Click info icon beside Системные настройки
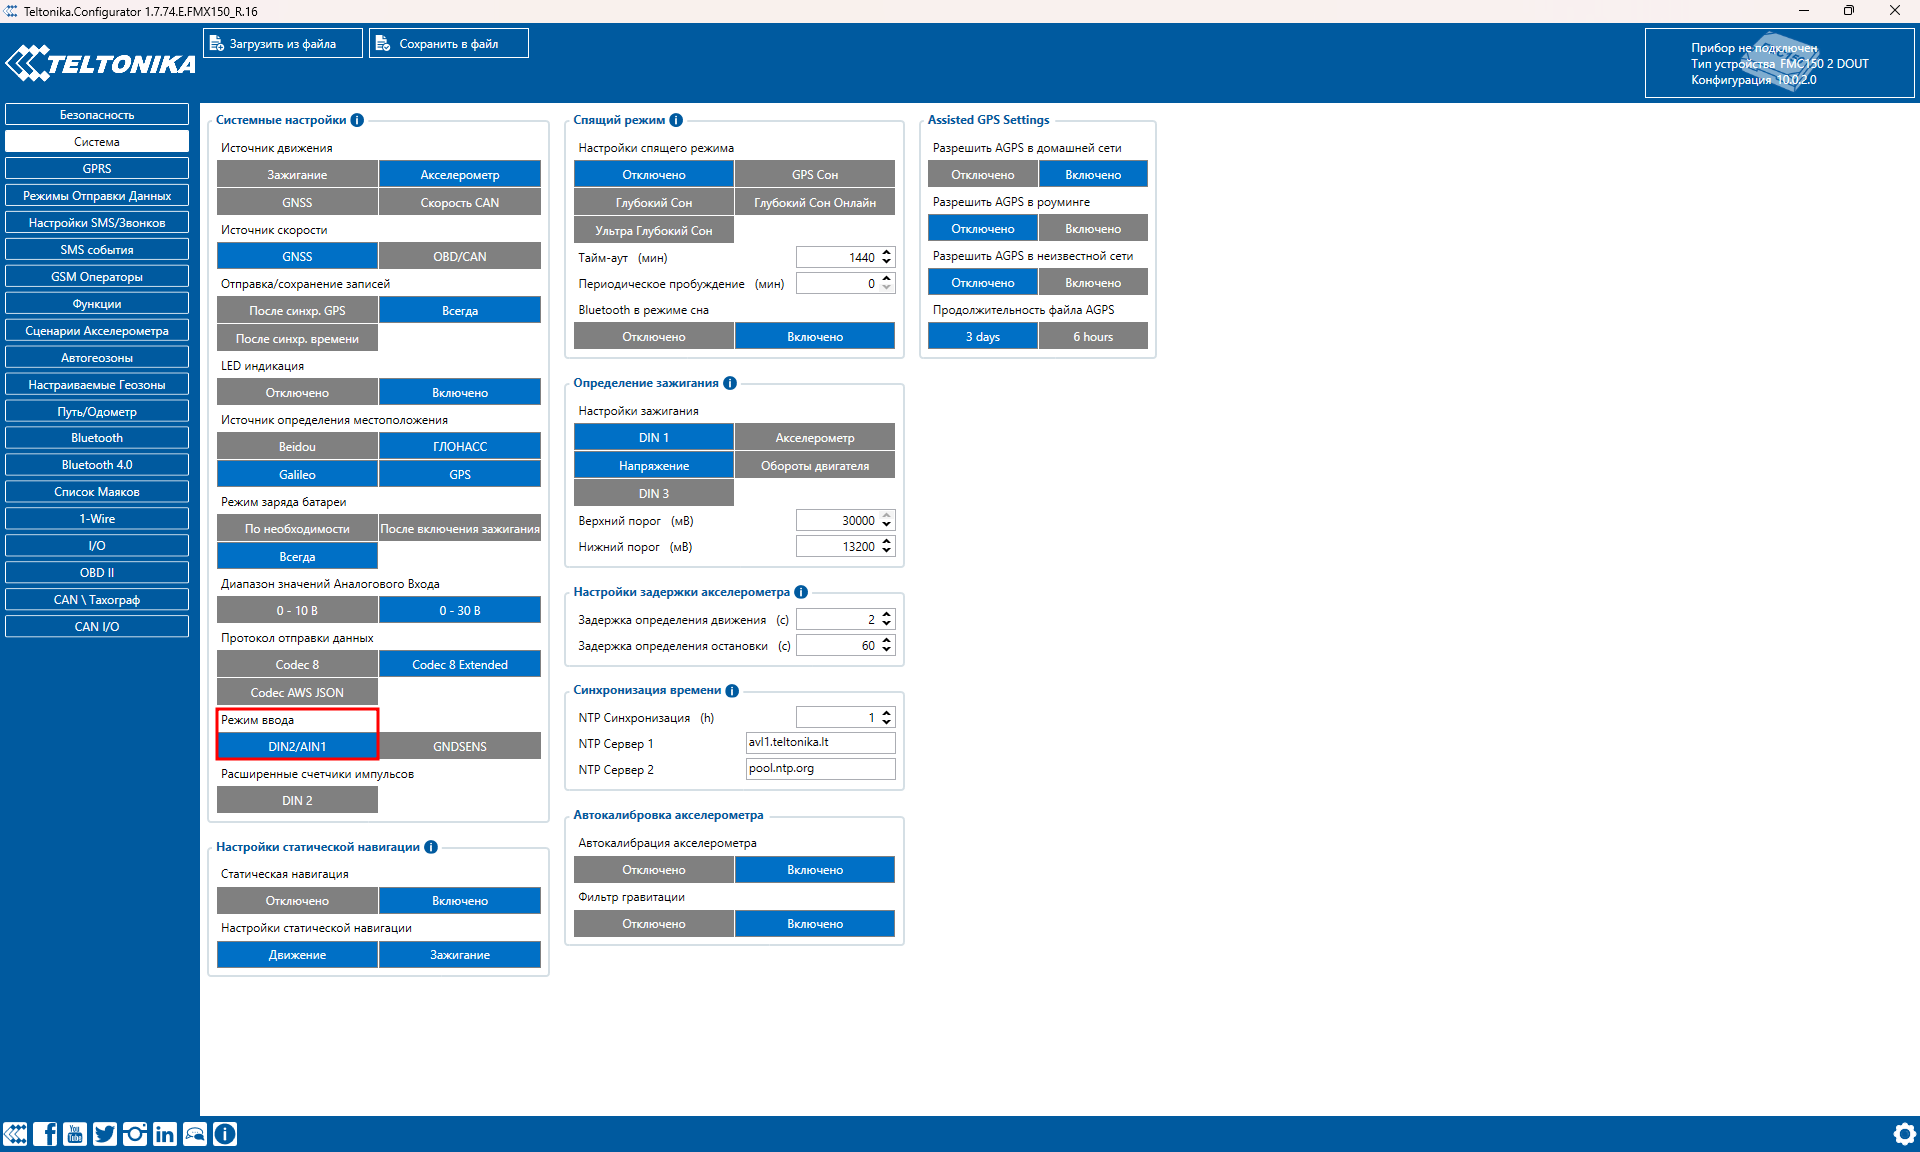1920x1152 pixels. (x=357, y=120)
